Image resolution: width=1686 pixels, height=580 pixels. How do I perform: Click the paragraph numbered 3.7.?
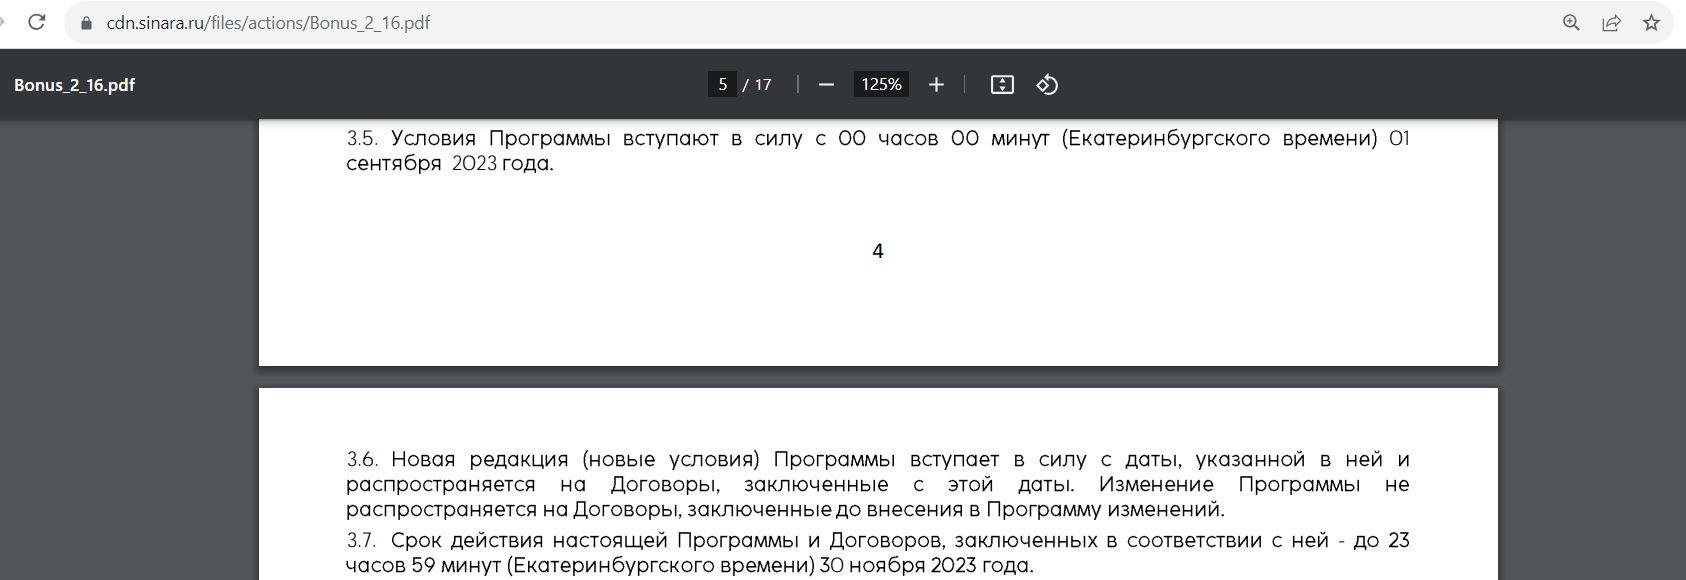[x=878, y=553]
